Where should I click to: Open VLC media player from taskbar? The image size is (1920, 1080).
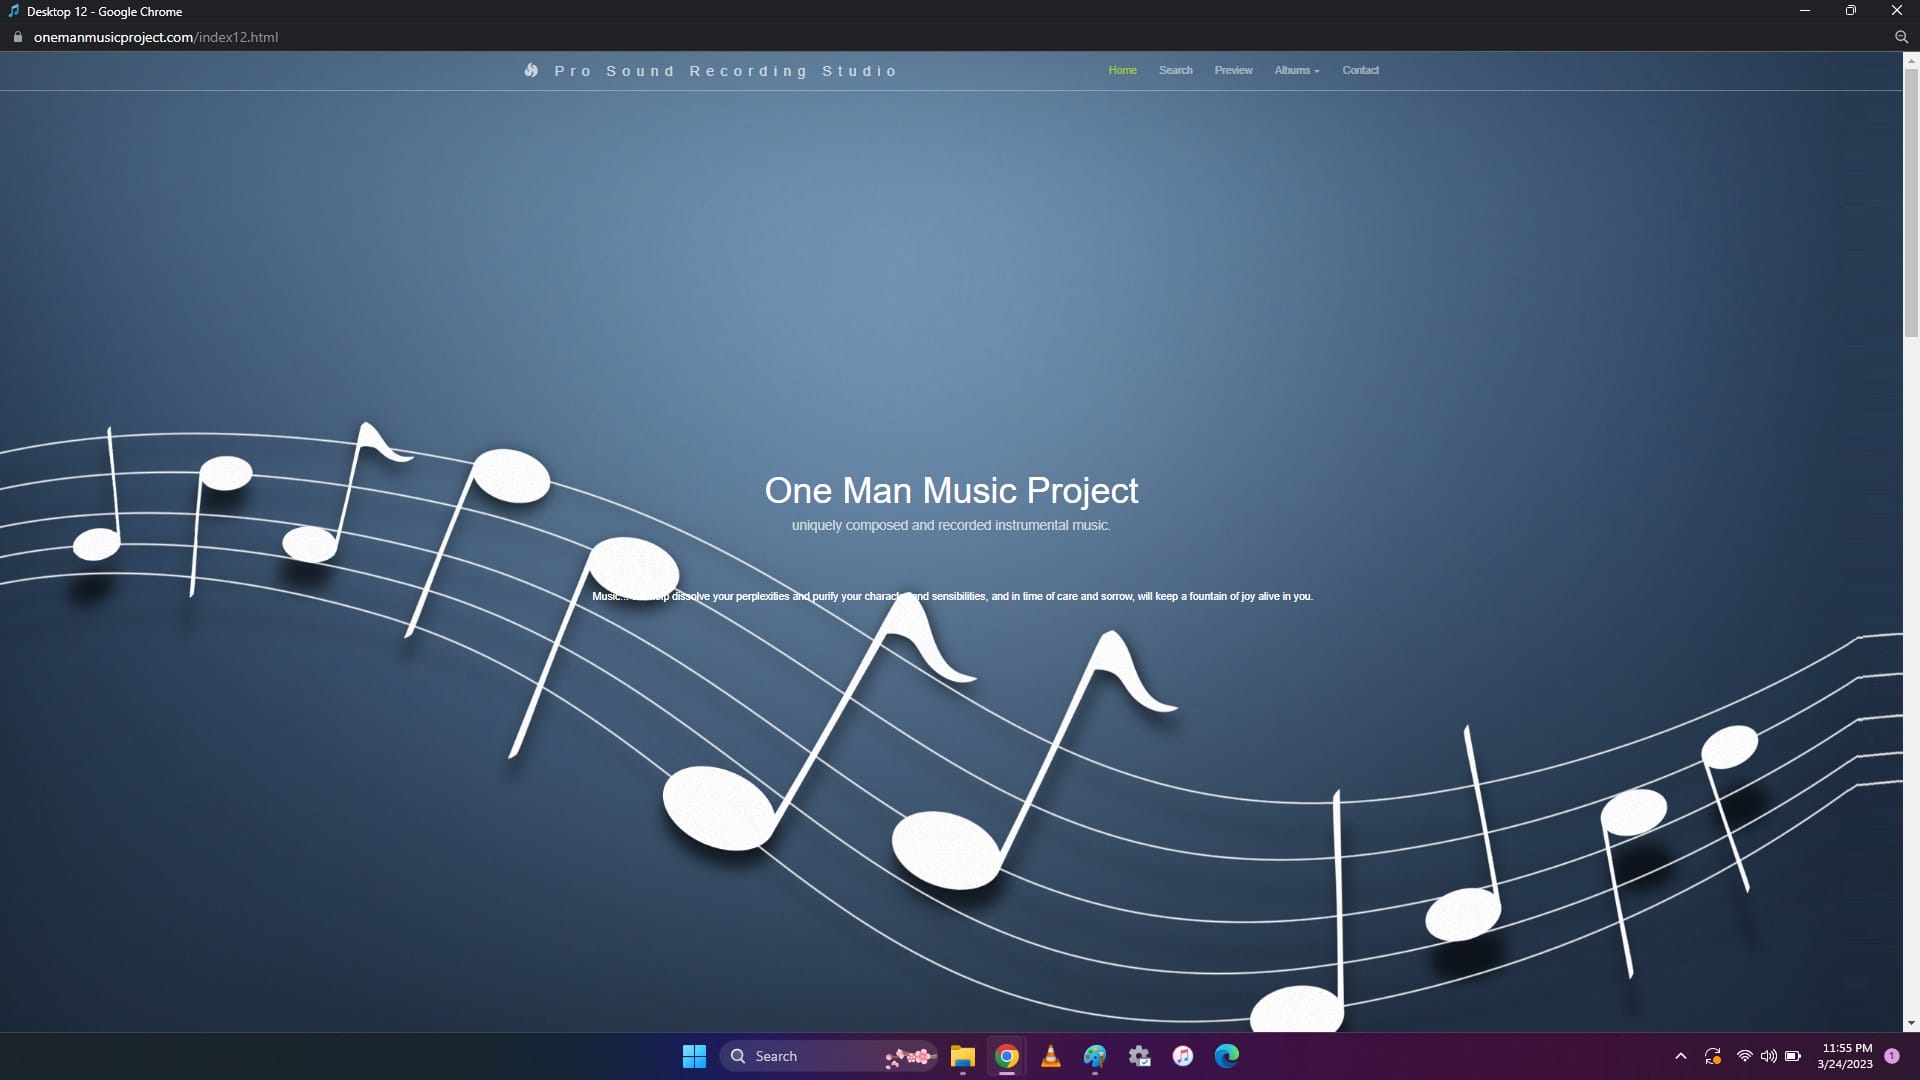(x=1050, y=1056)
